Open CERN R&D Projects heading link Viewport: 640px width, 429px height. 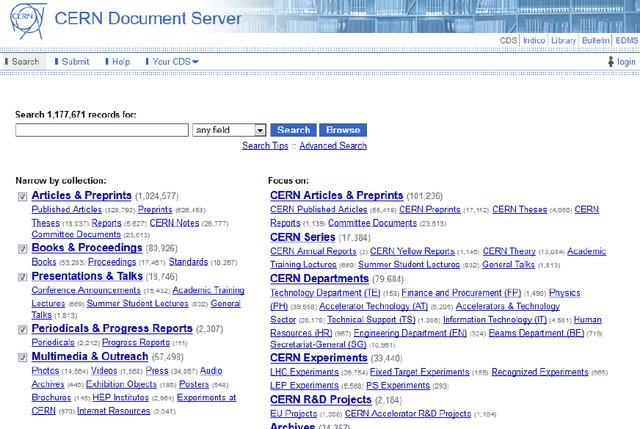[x=321, y=399]
